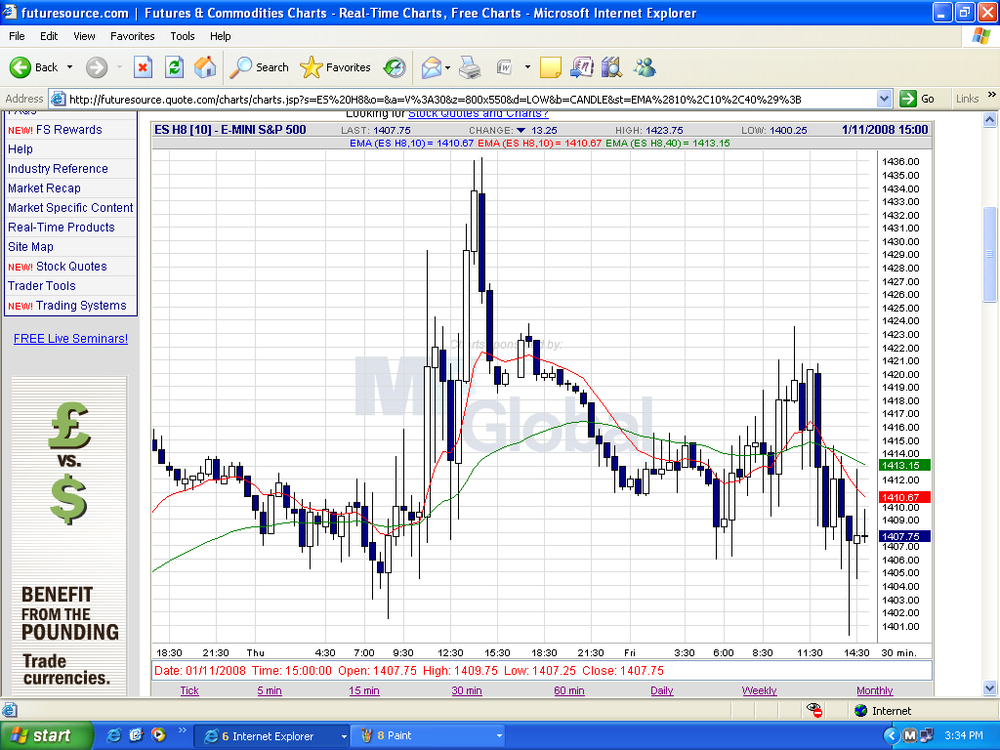The height and width of the screenshot is (750, 1000).
Task: Switch chart to Tick interval
Action: point(189,690)
